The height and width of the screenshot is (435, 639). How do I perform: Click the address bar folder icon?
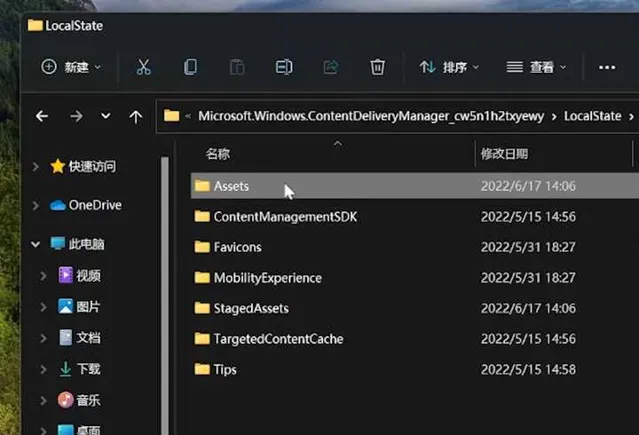[172, 116]
